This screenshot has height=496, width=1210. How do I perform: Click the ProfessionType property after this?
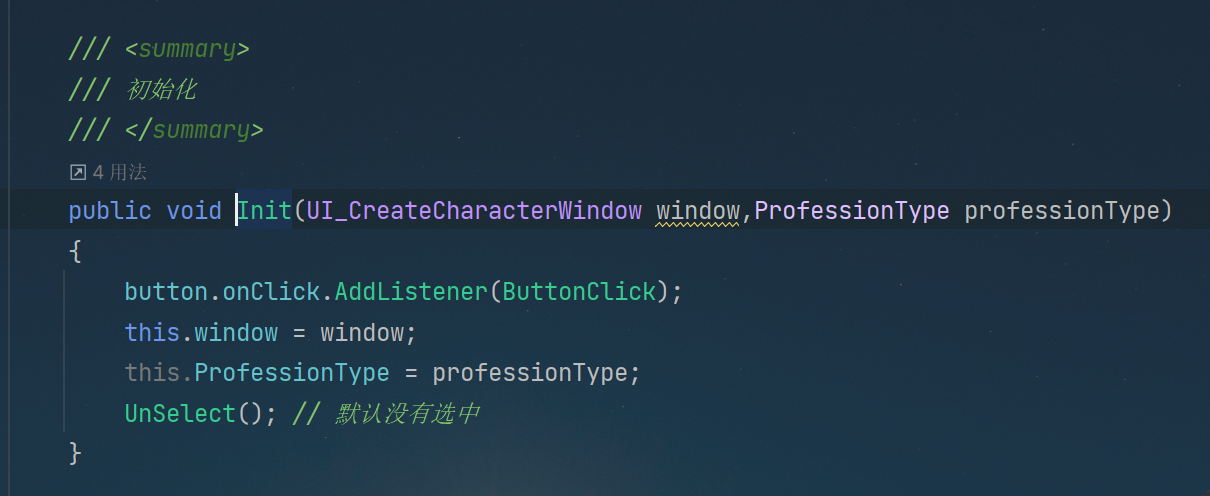coord(292,373)
